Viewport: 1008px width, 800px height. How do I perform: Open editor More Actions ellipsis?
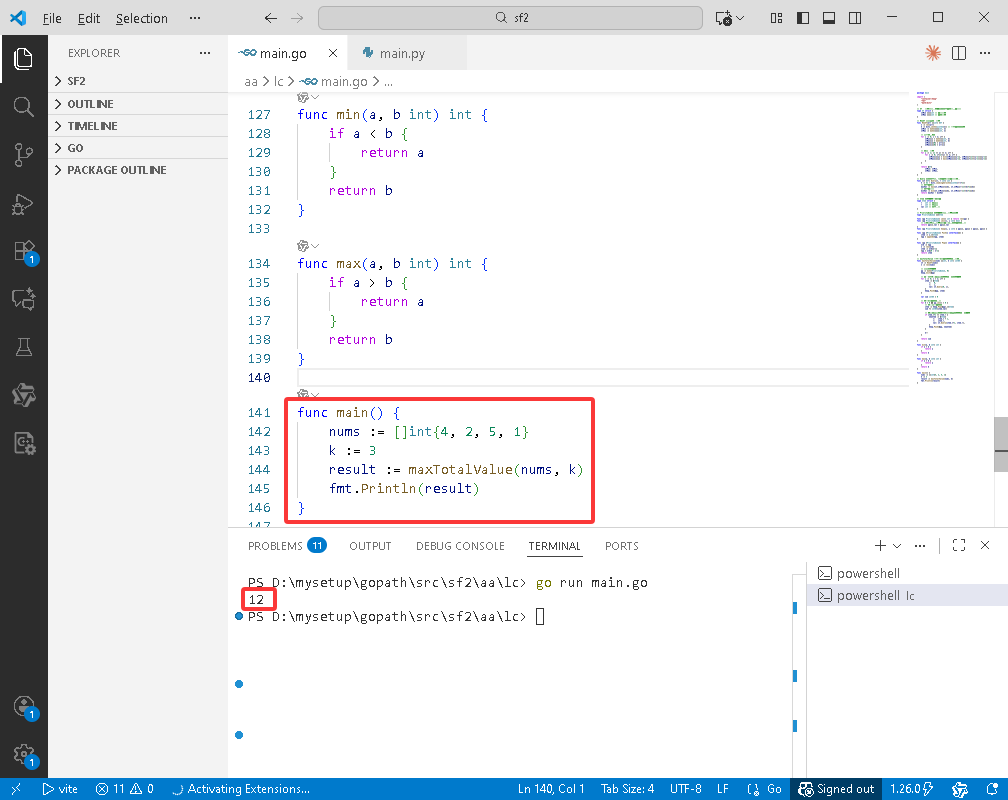[985, 53]
